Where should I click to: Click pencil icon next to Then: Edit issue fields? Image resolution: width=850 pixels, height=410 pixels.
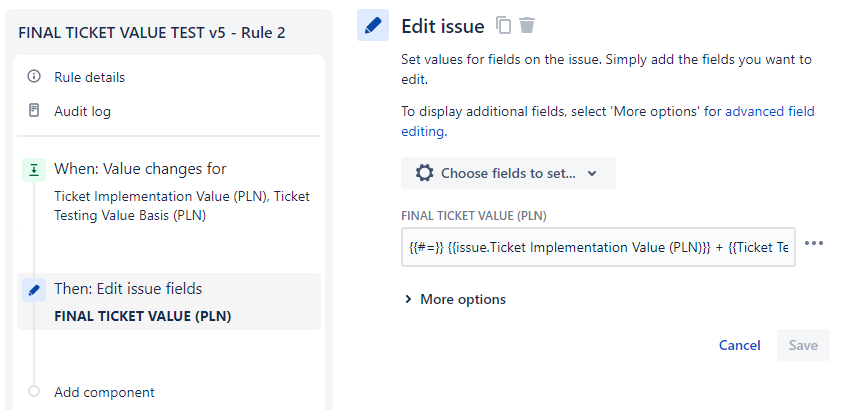pos(34,290)
